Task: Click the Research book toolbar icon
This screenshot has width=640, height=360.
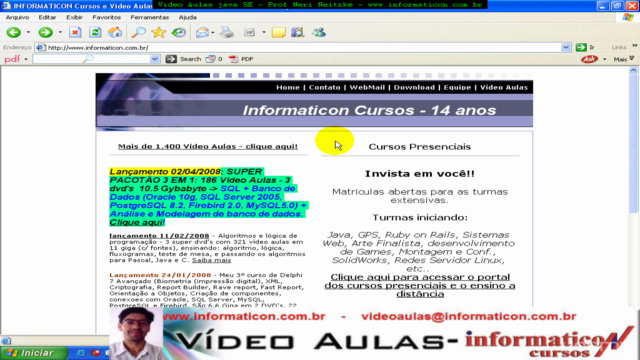Action: click(298, 32)
